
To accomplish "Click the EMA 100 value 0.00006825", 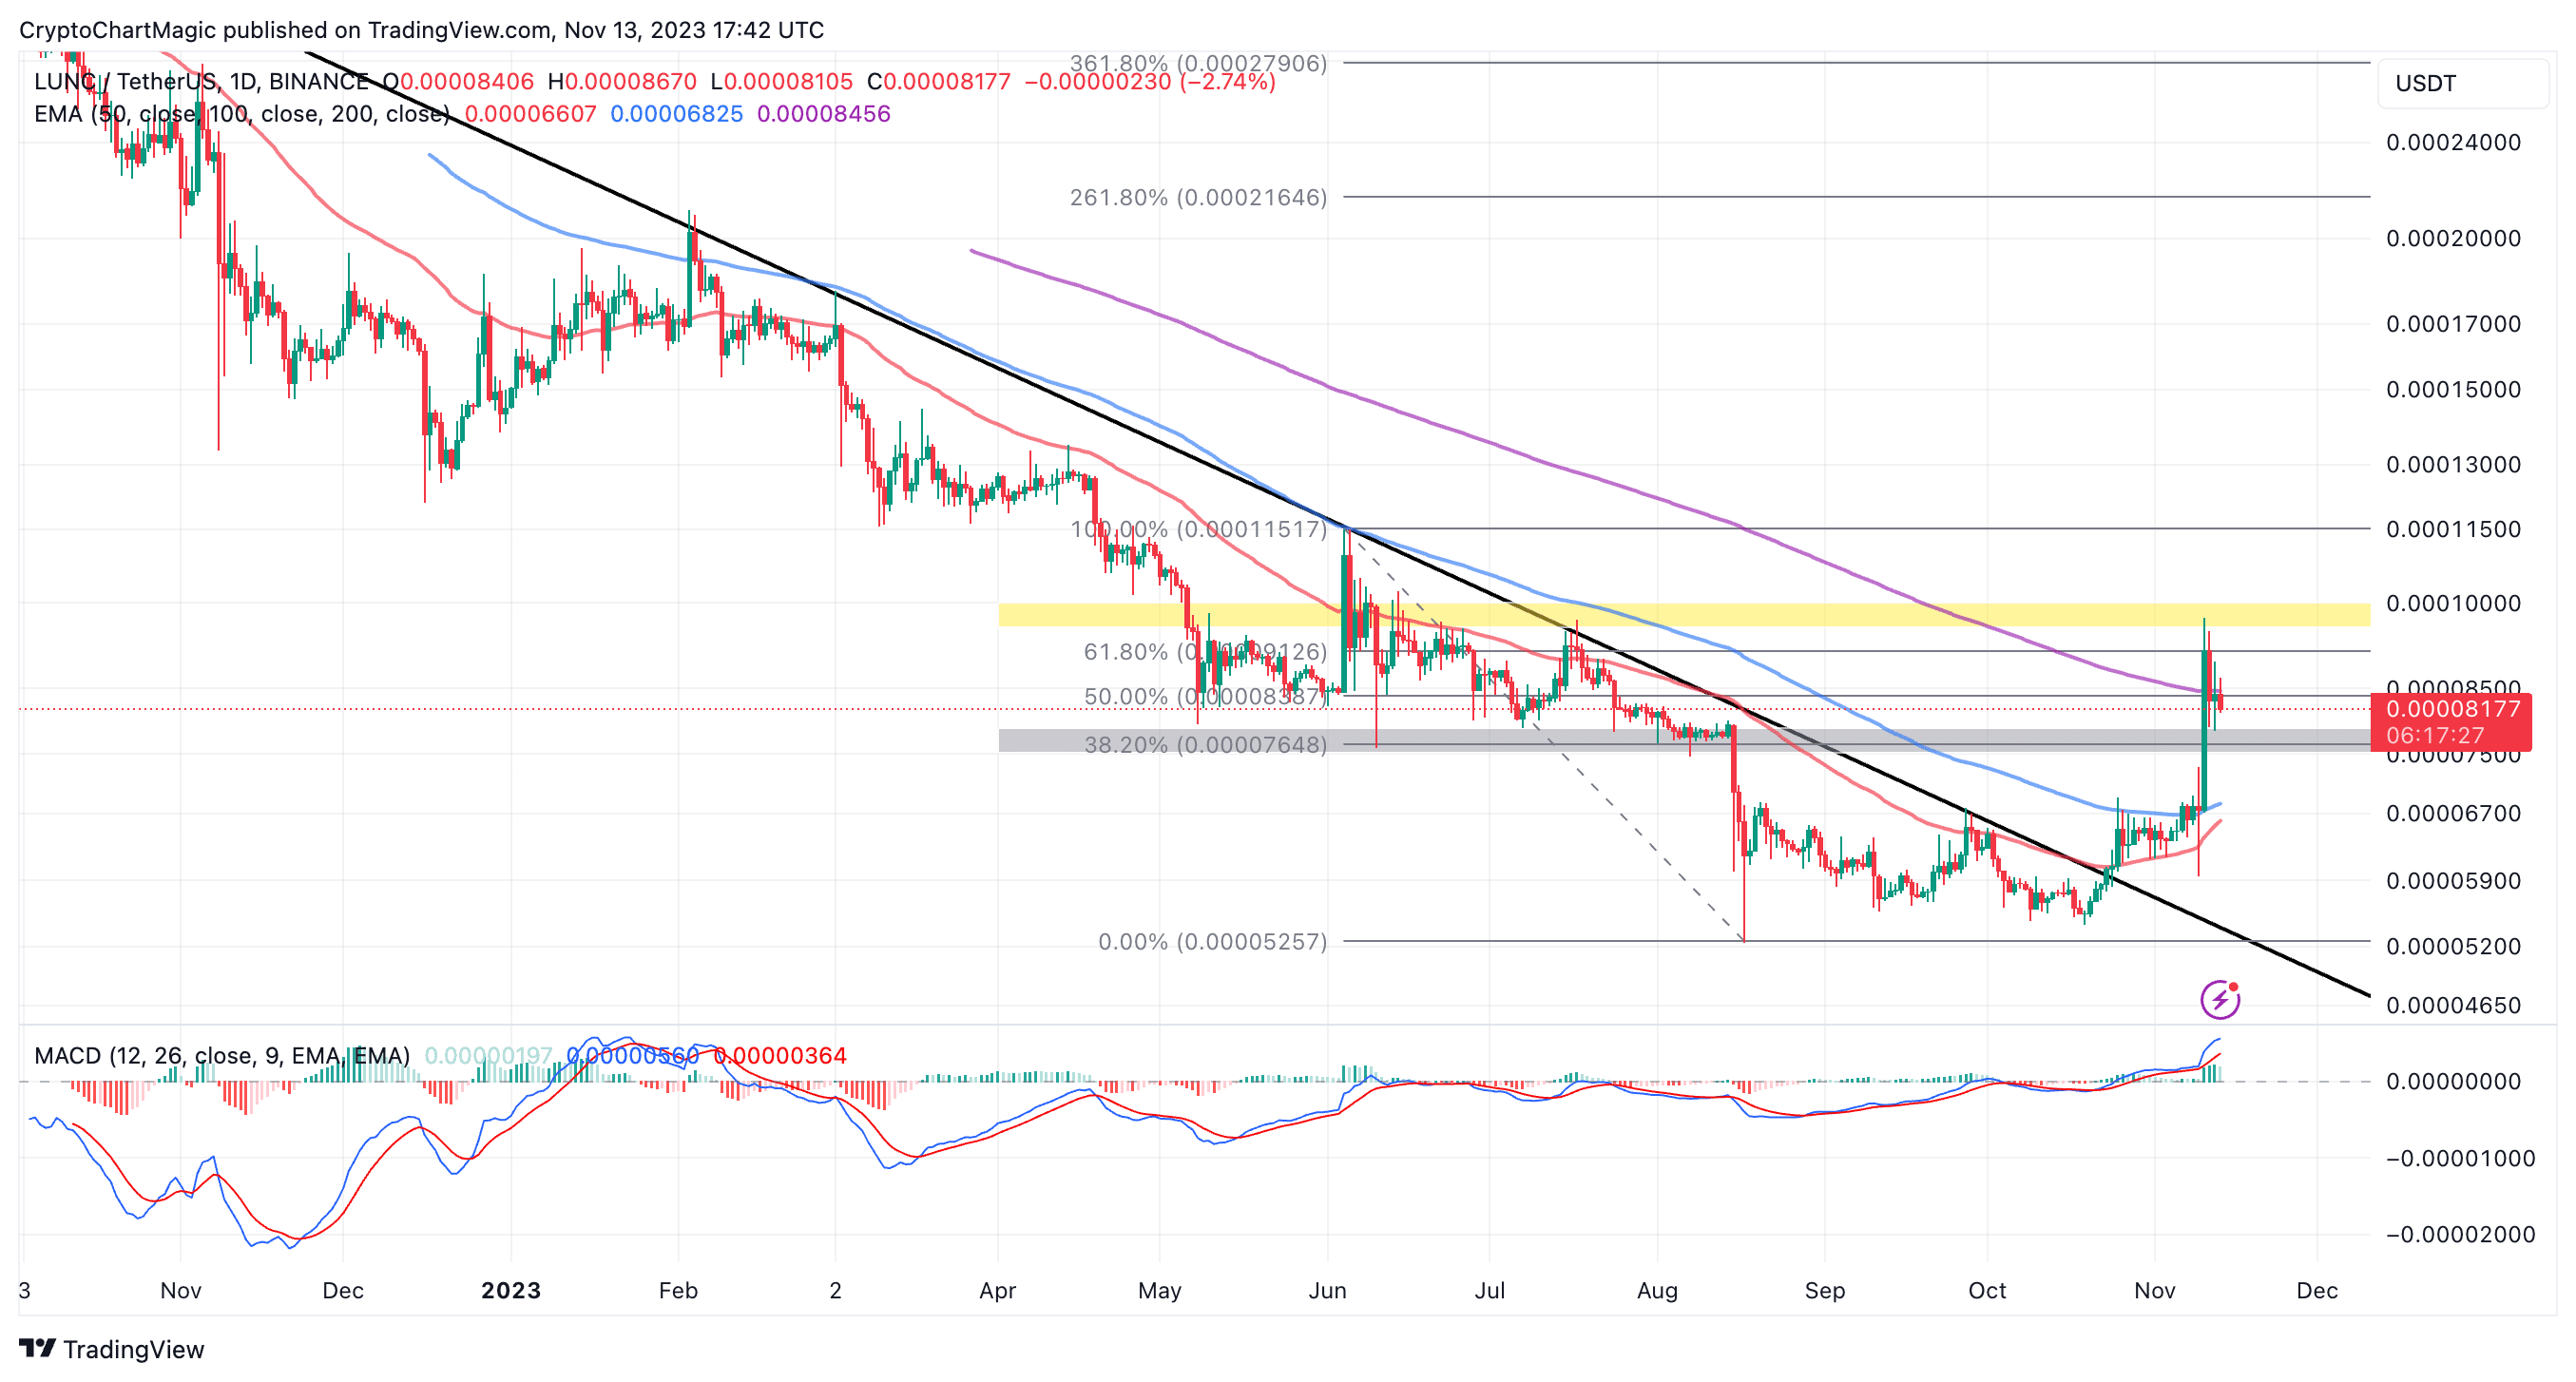I will pos(676,114).
